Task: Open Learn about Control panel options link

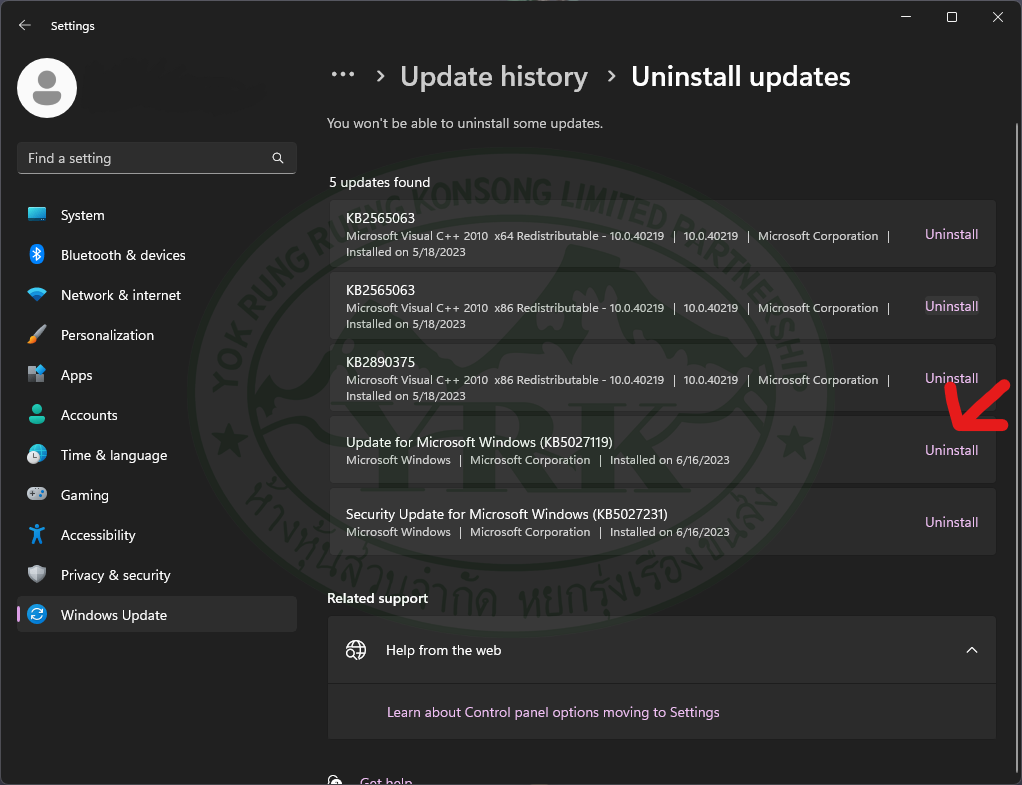Action: 553,712
